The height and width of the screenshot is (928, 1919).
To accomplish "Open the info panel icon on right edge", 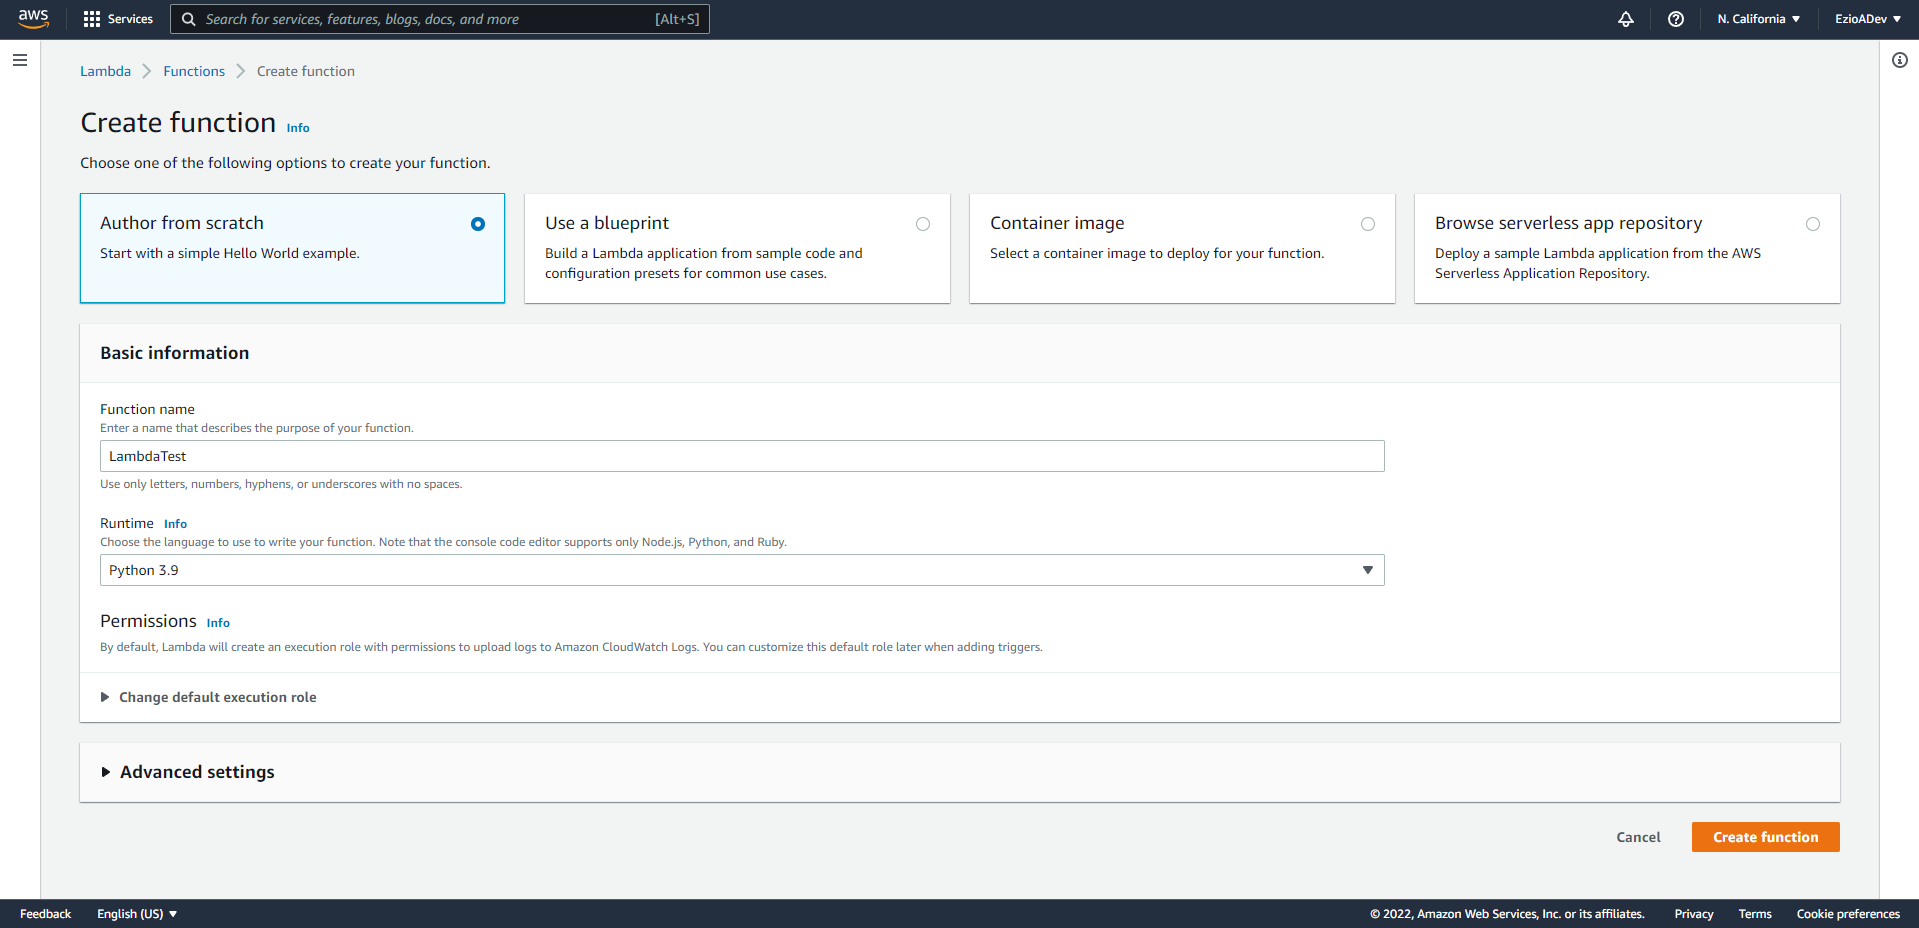I will [x=1900, y=60].
